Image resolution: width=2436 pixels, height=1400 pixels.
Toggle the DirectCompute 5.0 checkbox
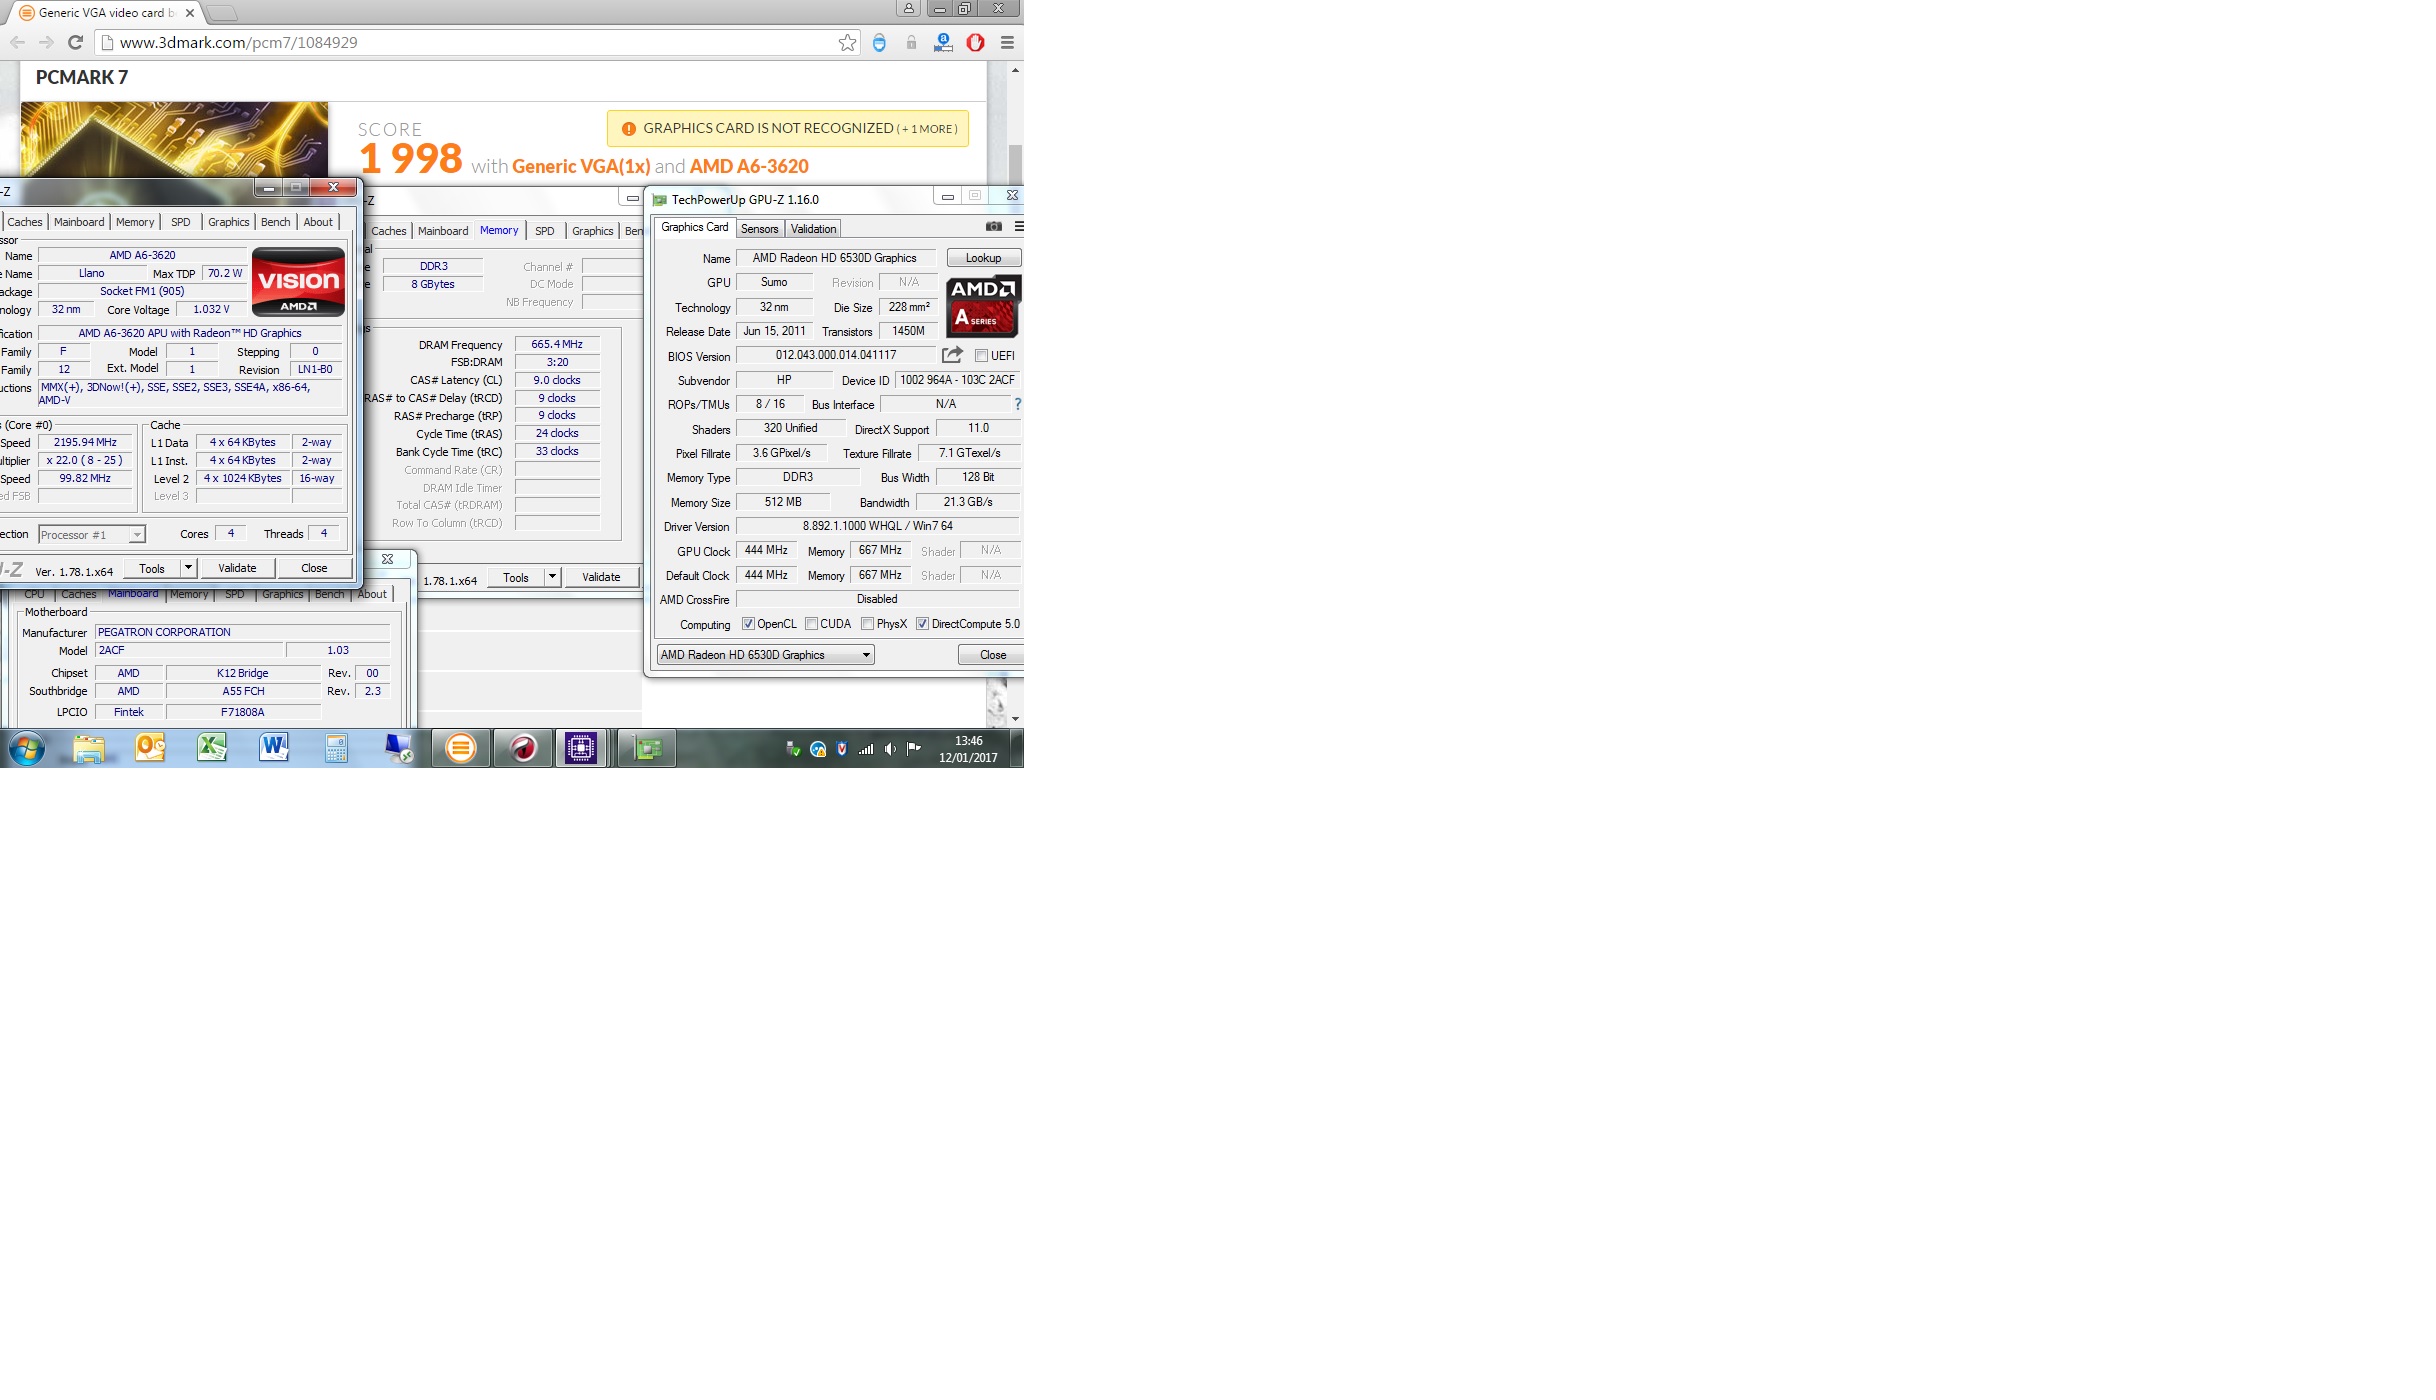click(922, 624)
